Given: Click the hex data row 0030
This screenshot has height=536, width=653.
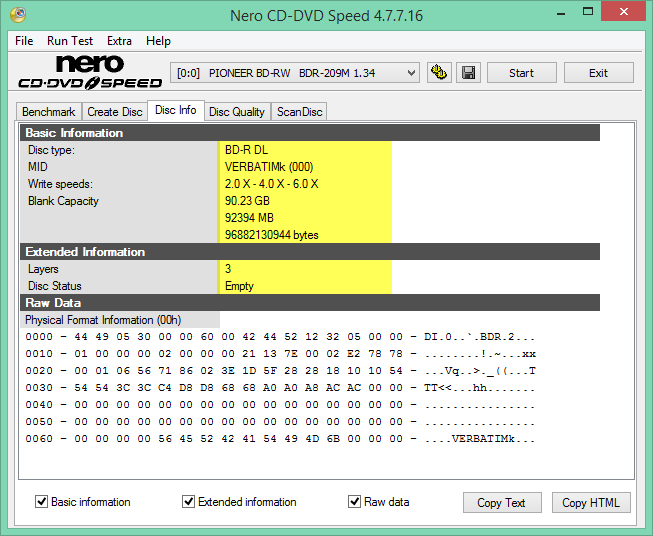Looking at the screenshot, I should pyautogui.click(x=280, y=388).
